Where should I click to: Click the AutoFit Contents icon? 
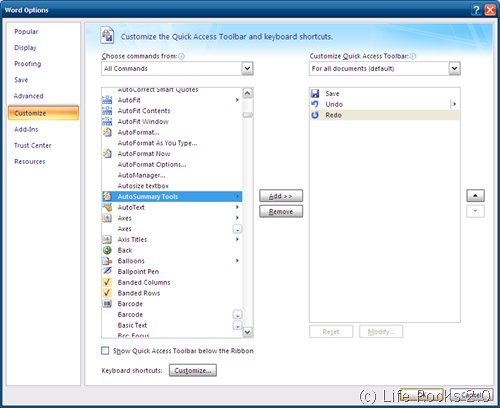pos(107,110)
